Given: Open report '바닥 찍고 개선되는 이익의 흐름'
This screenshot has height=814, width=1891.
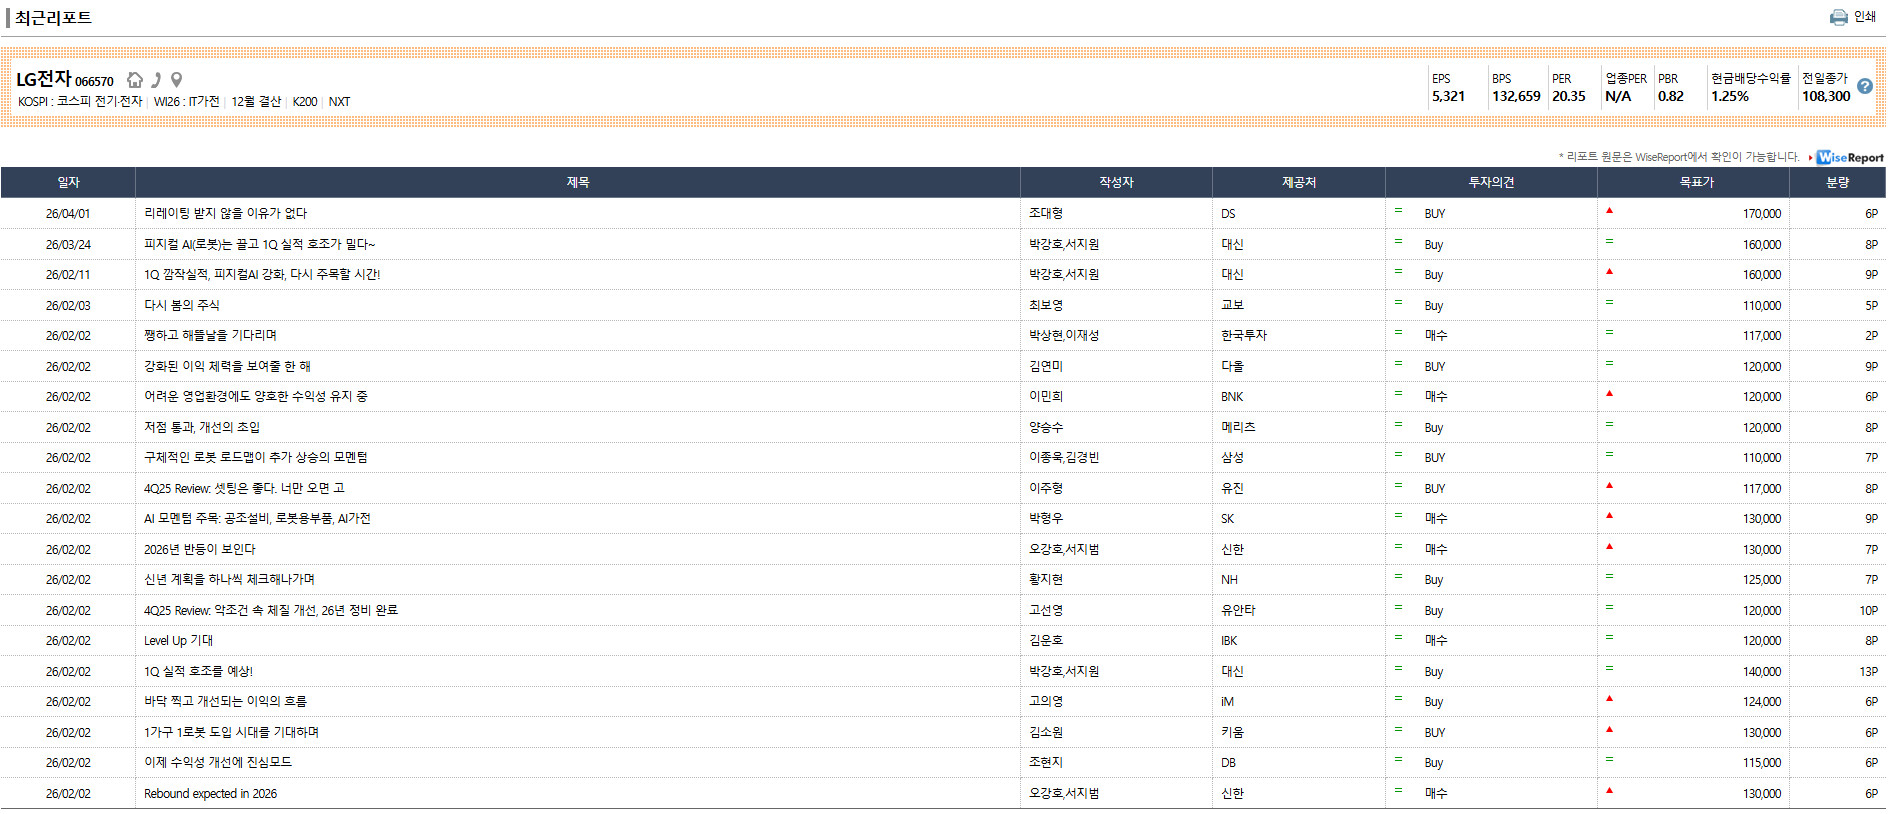Looking at the screenshot, I should click(x=225, y=701).
